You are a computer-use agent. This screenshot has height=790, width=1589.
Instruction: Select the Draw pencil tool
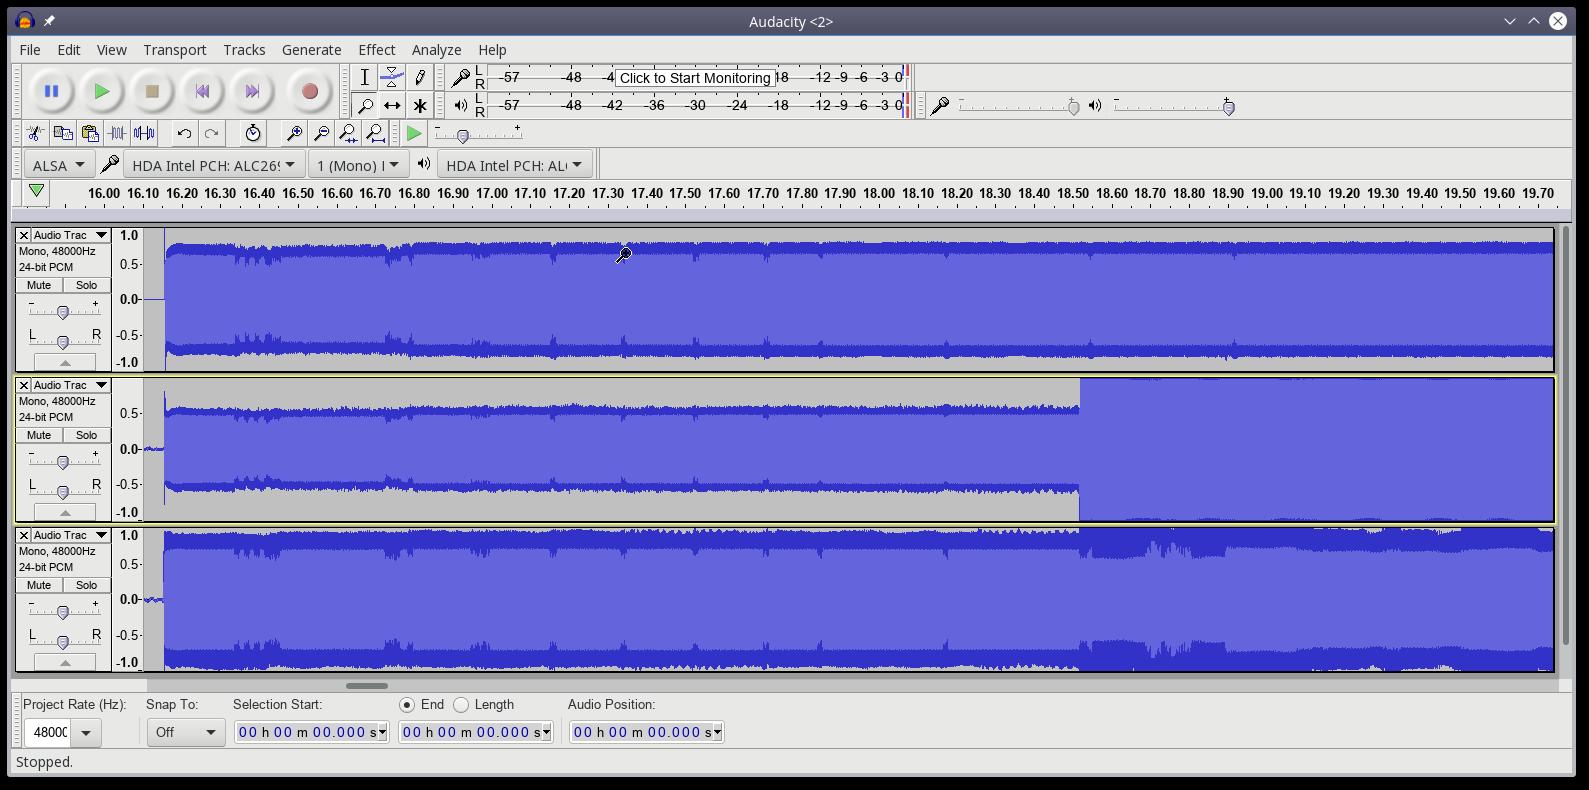pos(420,77)
